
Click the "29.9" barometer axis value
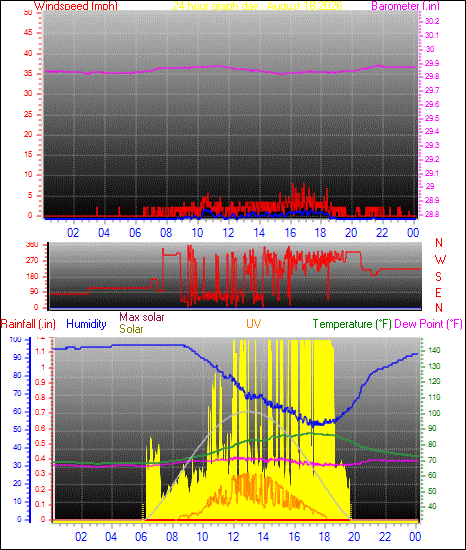[432, 63]
